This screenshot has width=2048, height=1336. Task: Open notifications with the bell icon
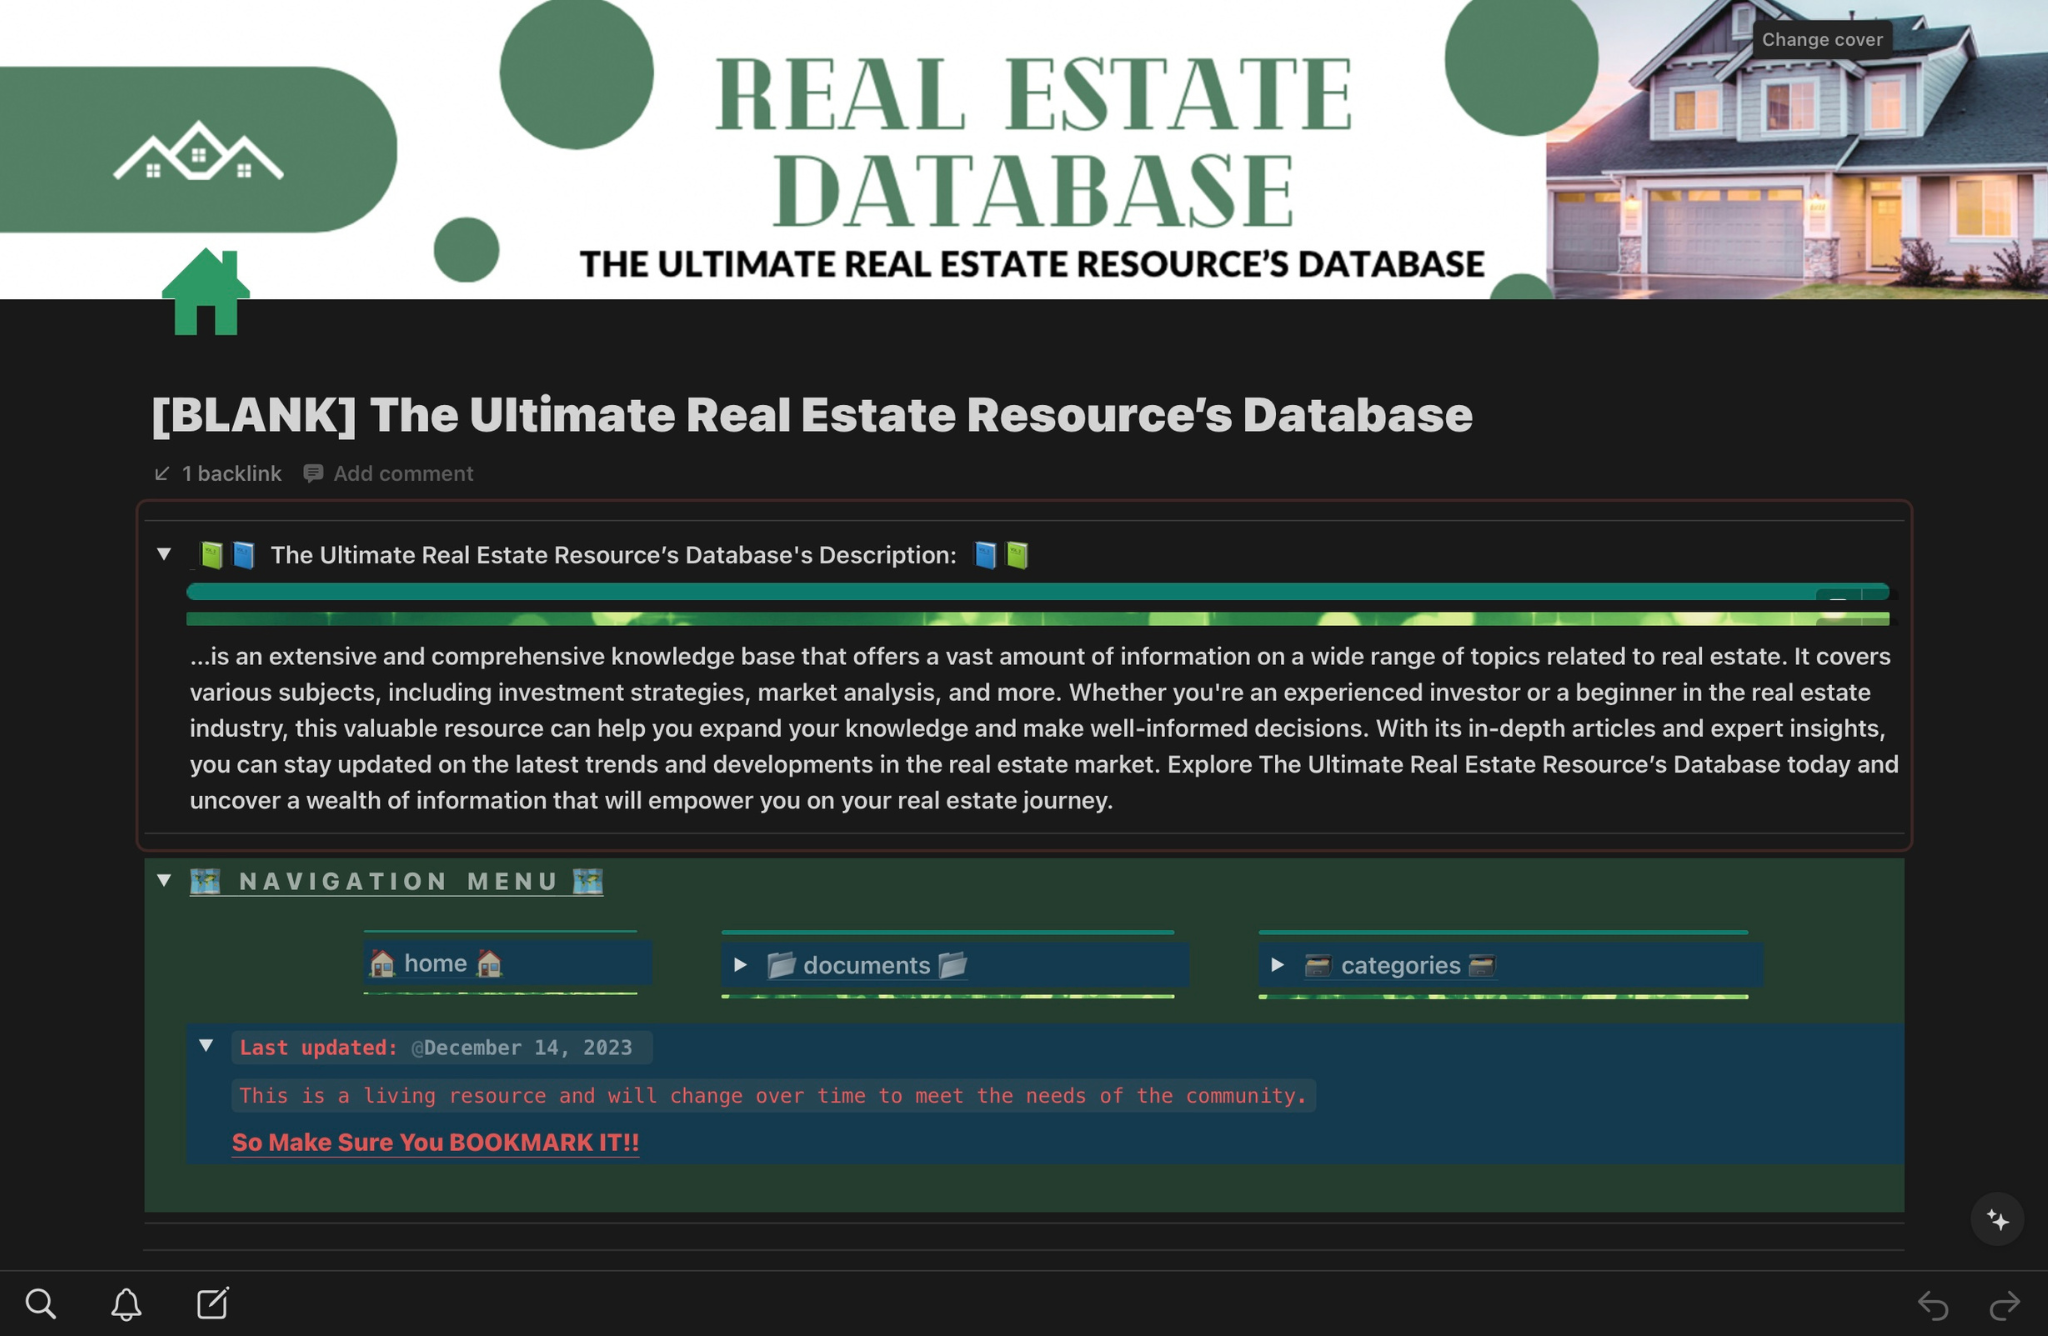[126, 1304]
